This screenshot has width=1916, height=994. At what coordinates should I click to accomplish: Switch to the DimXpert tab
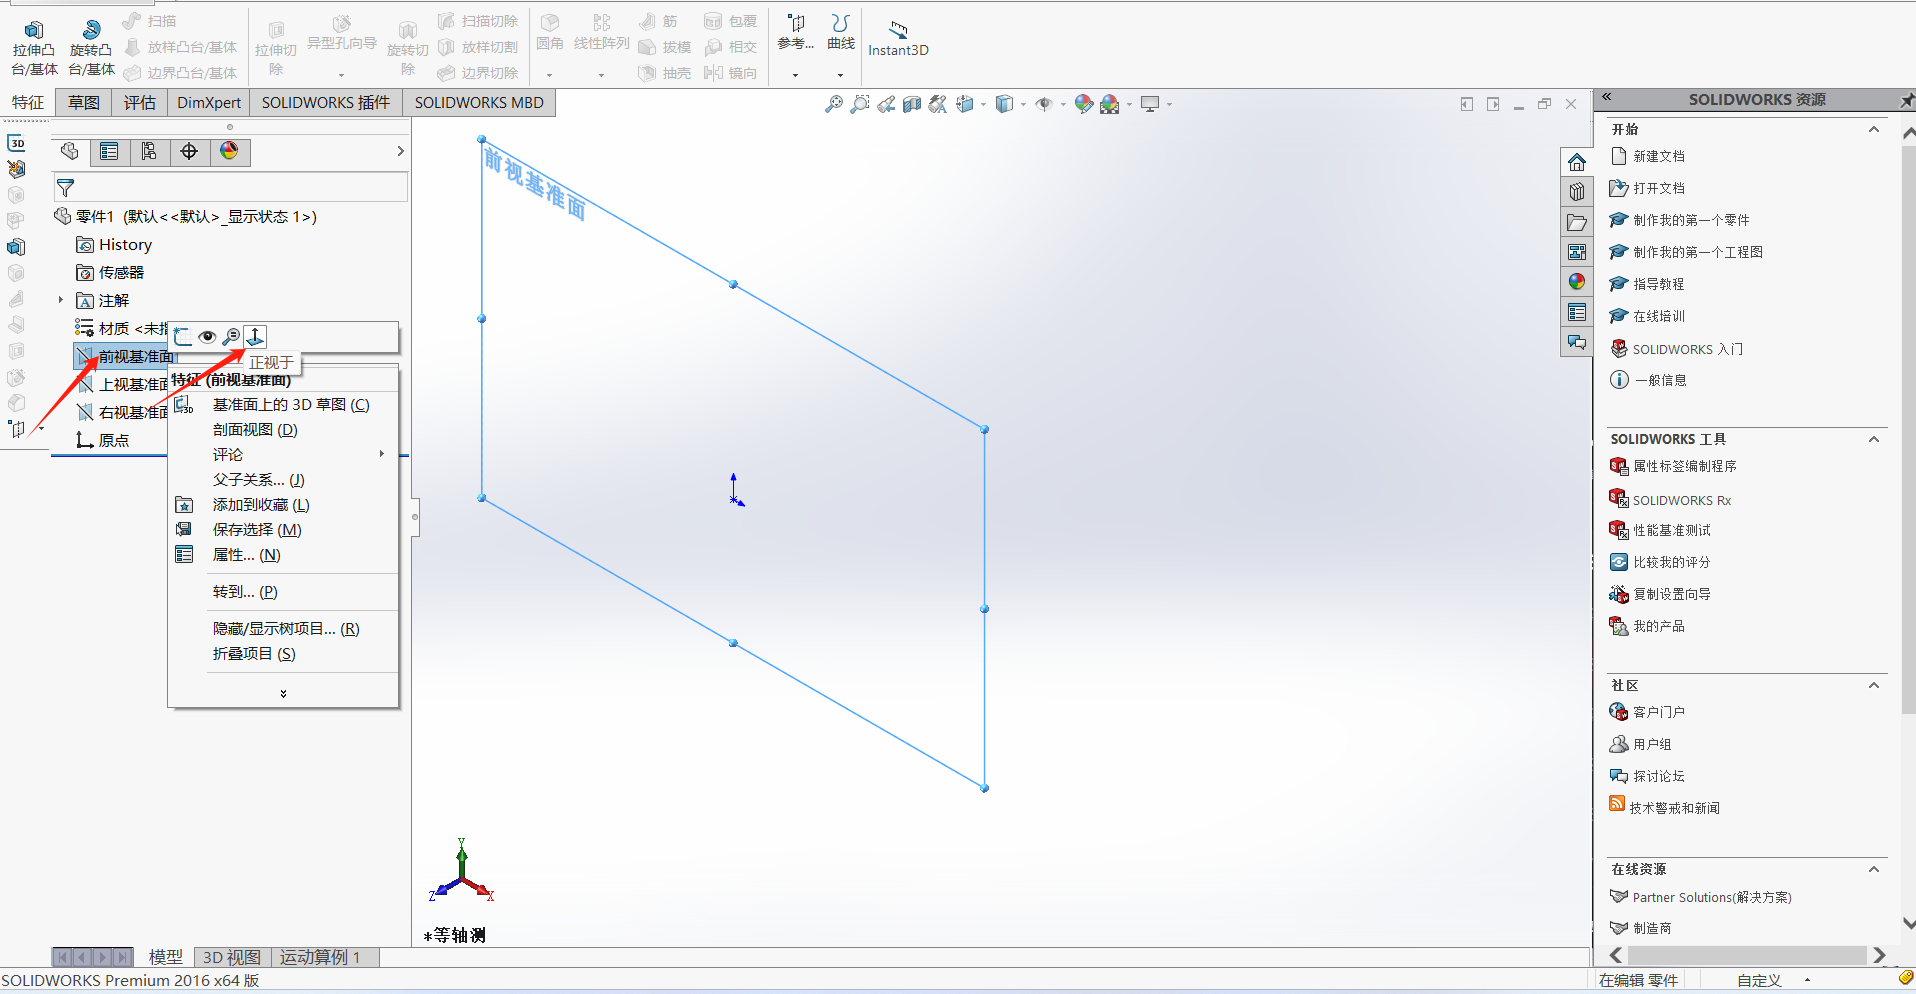pos(209,102)
